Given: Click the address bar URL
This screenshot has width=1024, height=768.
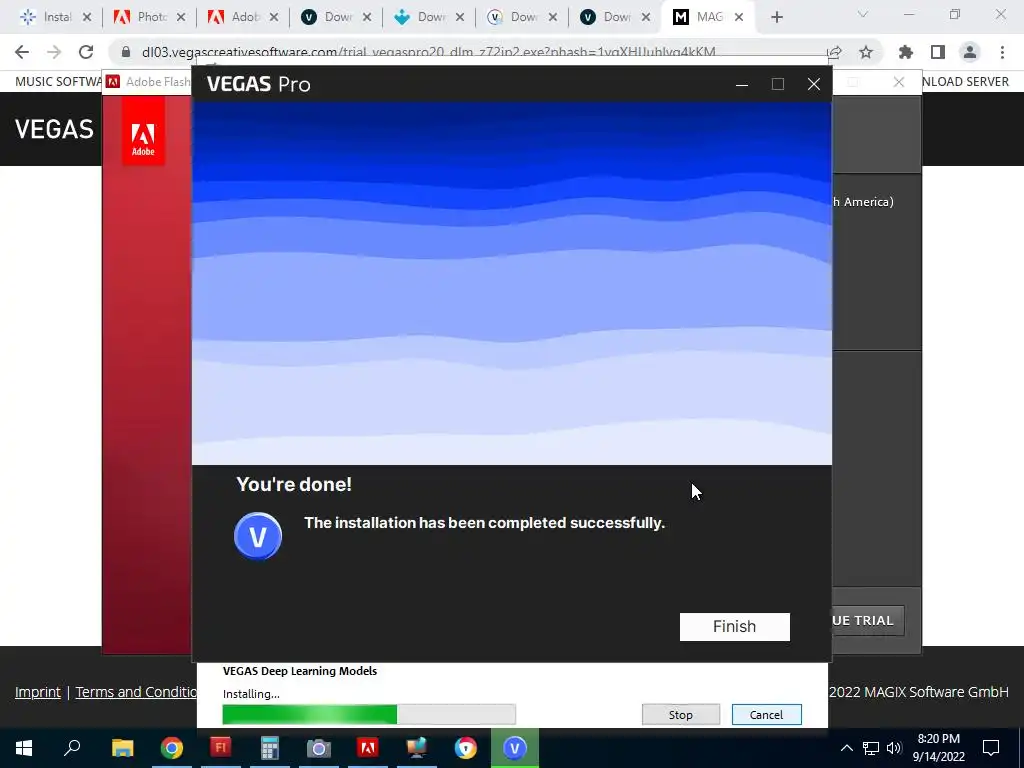Looking at the screenshot, I should tap(428, 52).
